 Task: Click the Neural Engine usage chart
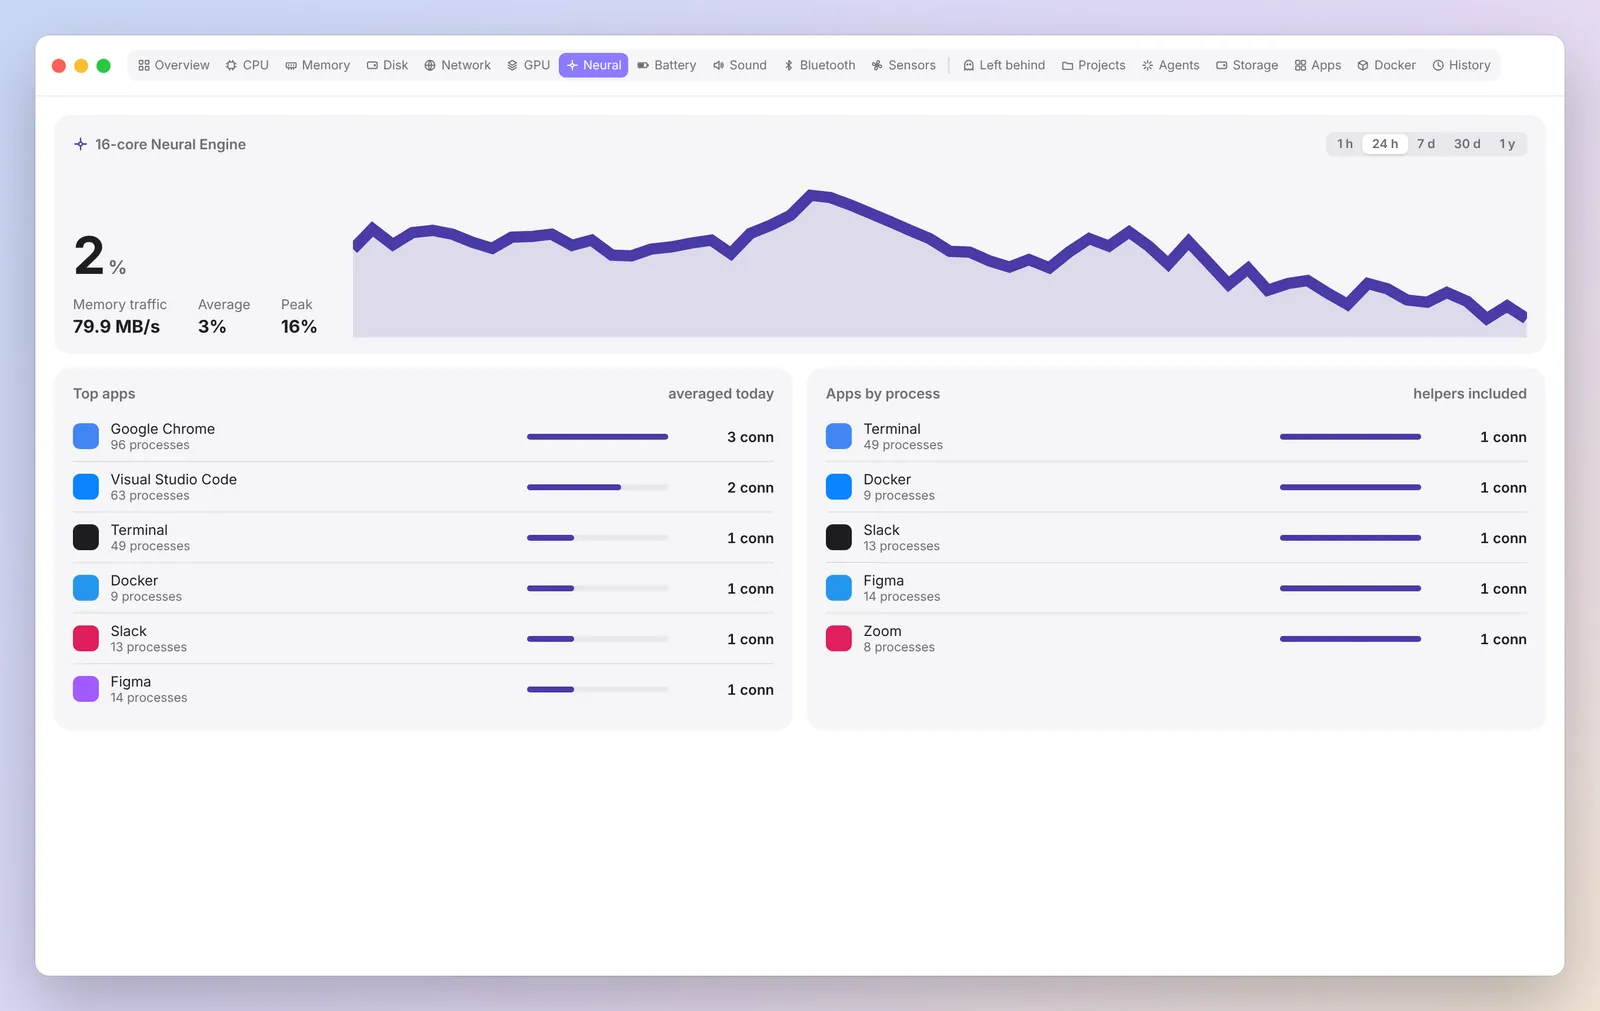point(940,263)
